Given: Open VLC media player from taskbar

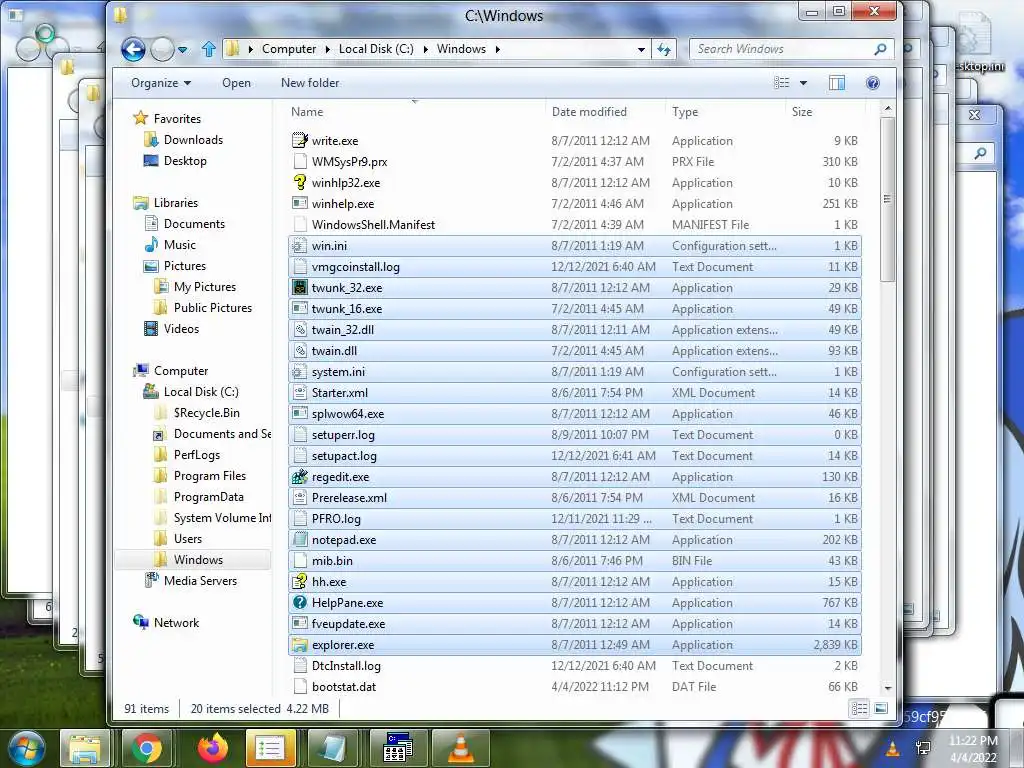Looking at the screenshot, I should tap(461, 748).
